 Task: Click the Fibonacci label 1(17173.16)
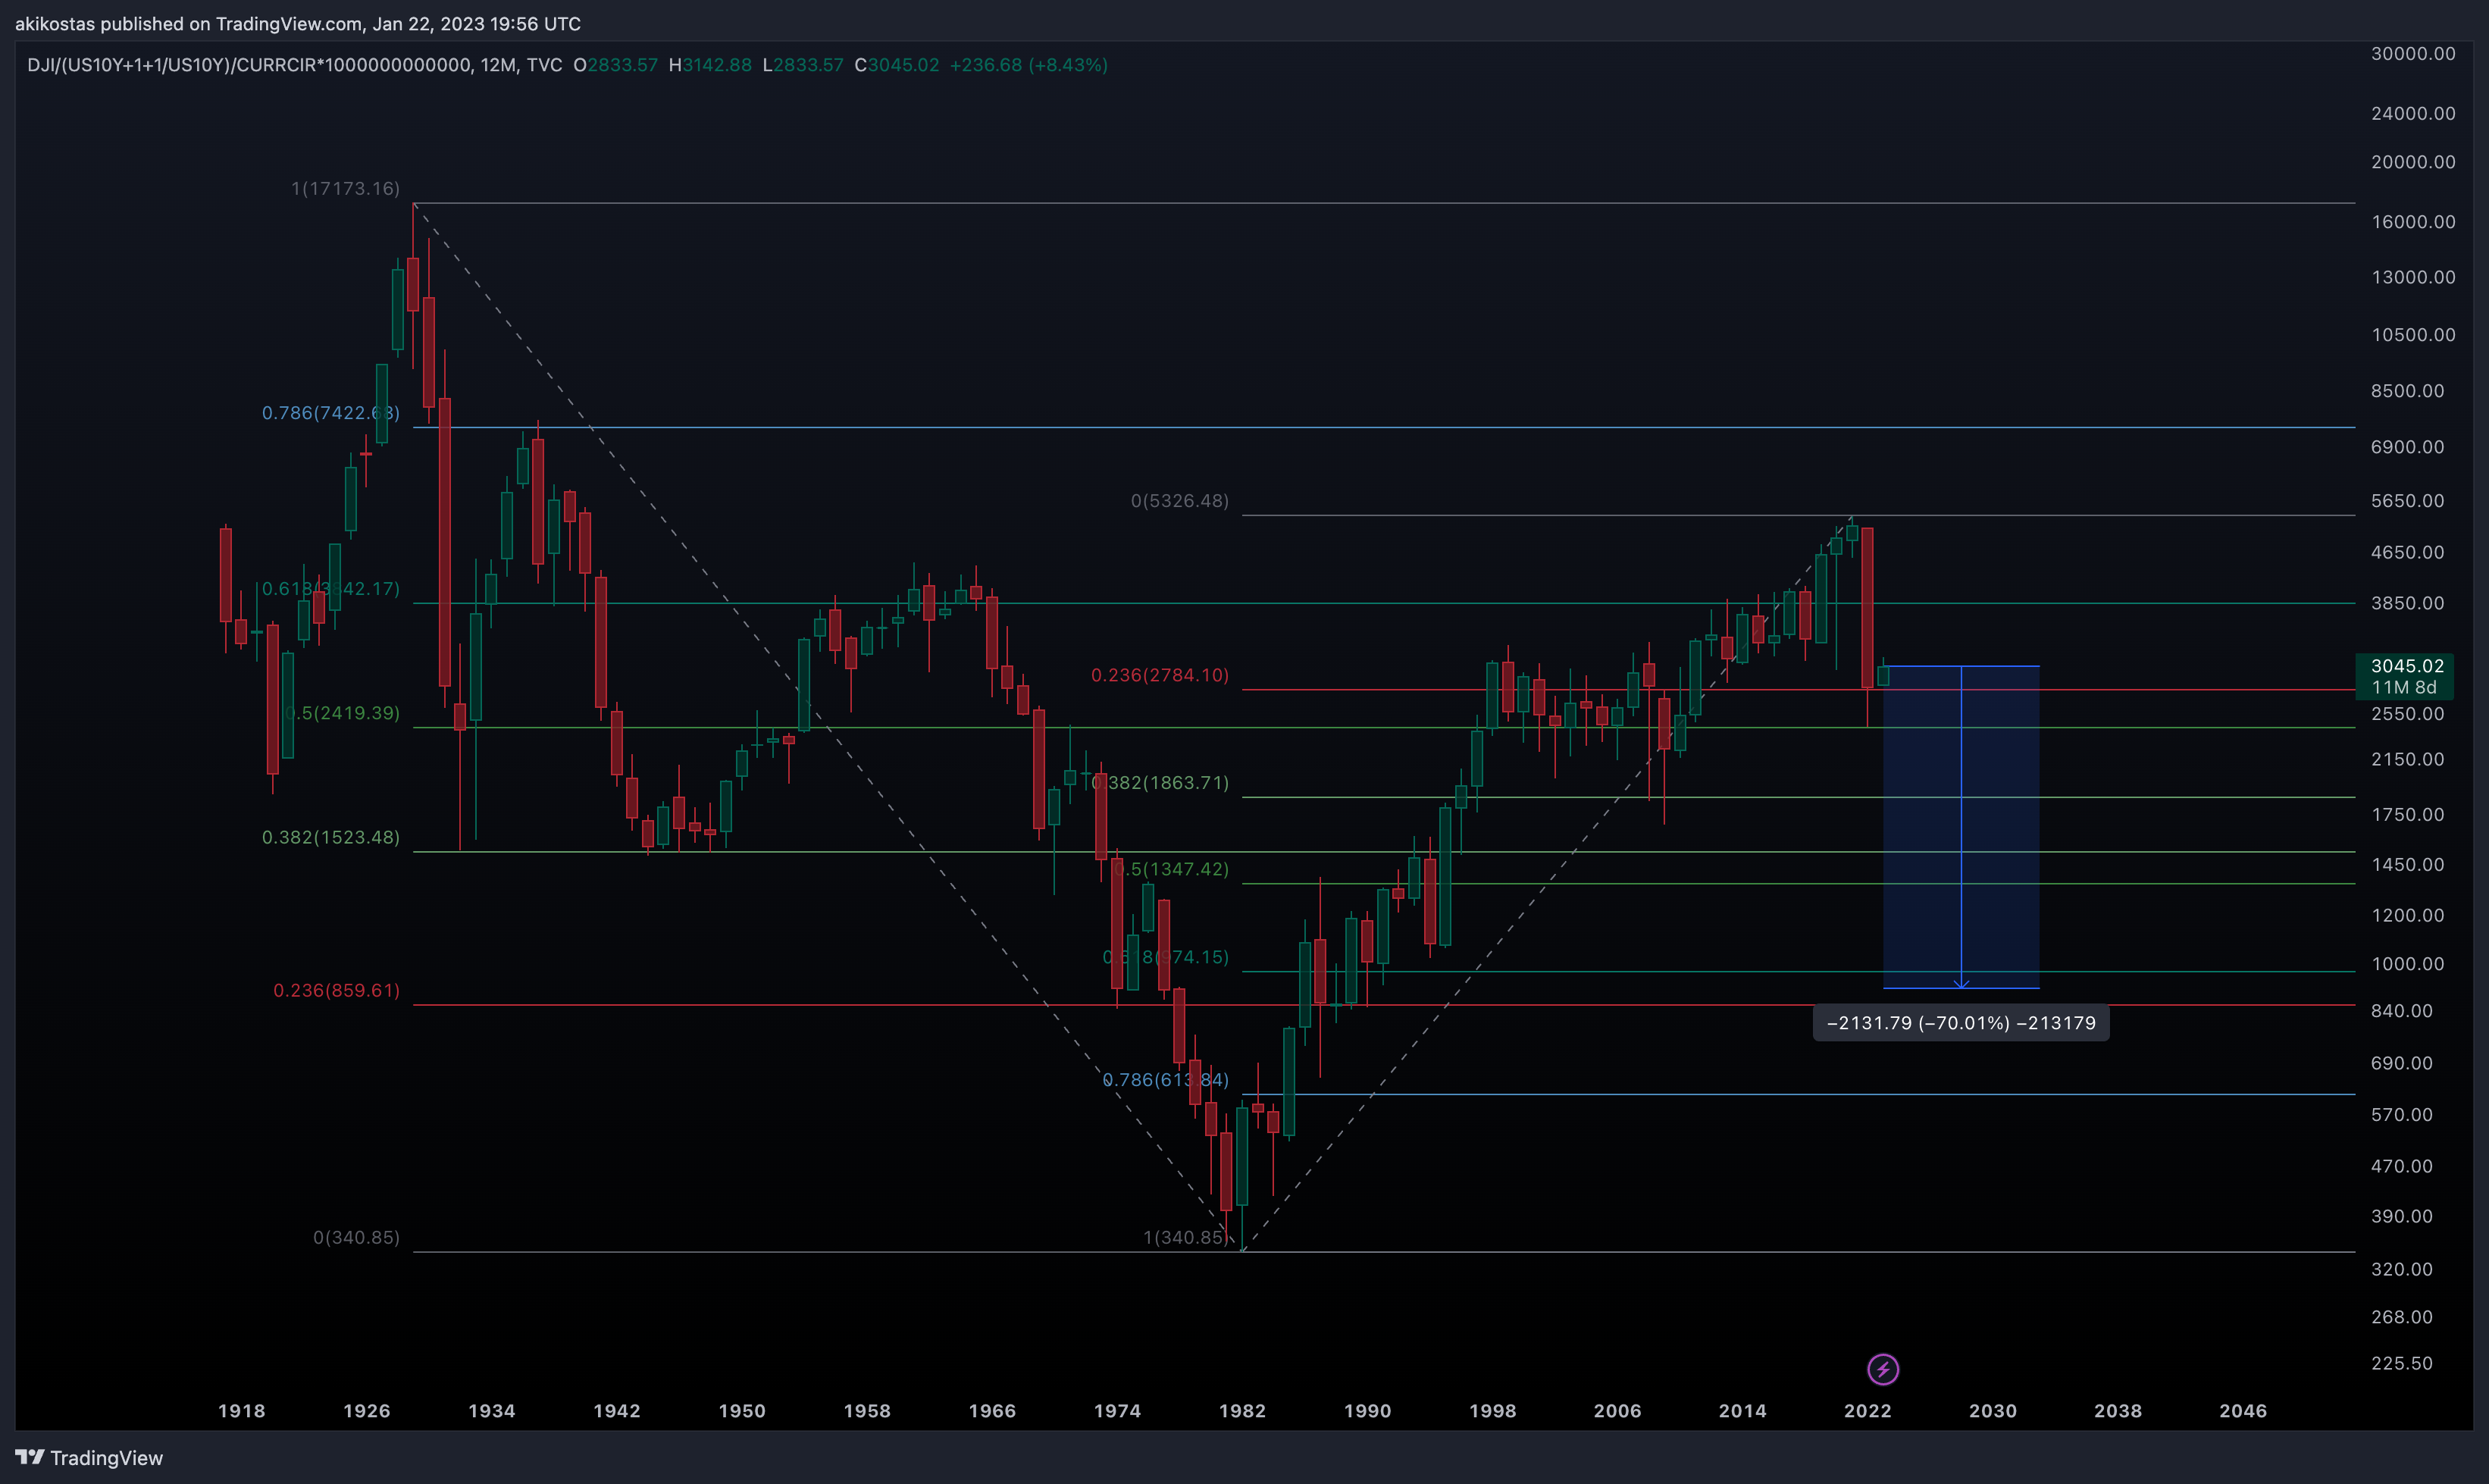pyautogui.click(x=345, y=188)
